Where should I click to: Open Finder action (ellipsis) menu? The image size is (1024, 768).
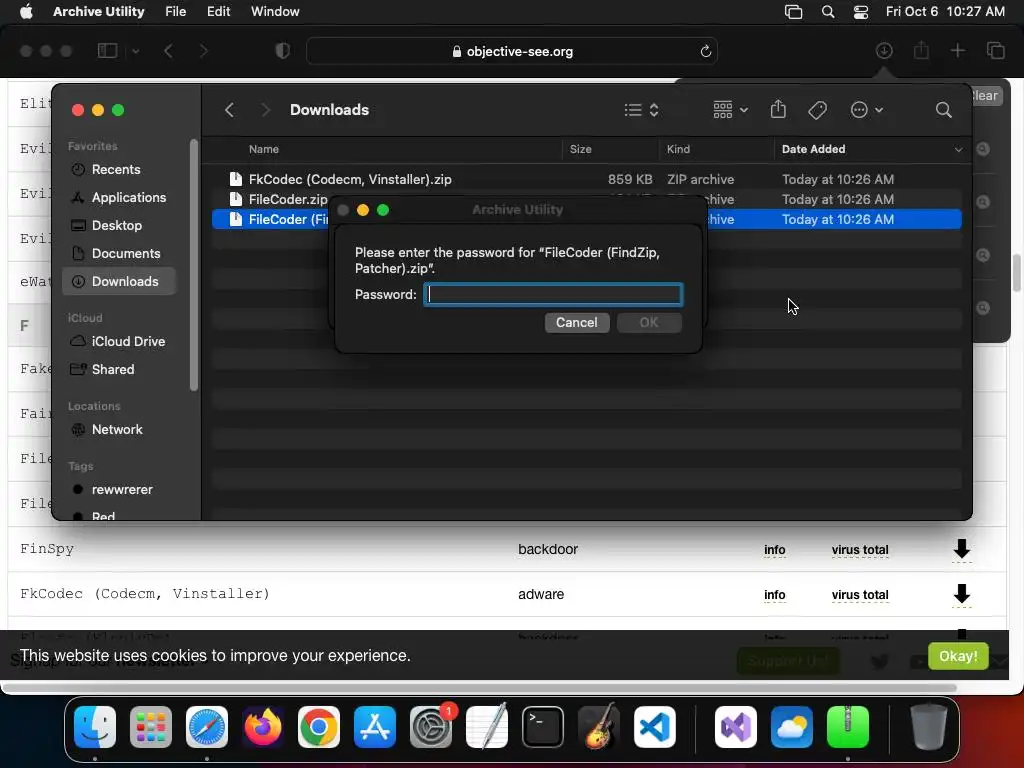click(867, 110)
